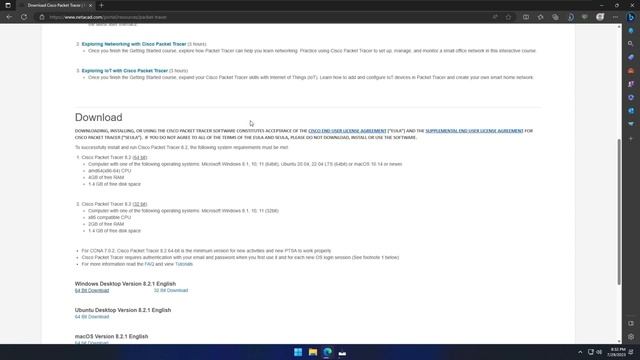The height and width of the screenshot is (360, 640).
Task: Open the Cisco End User License Agreement link
Action: (347, 131)
